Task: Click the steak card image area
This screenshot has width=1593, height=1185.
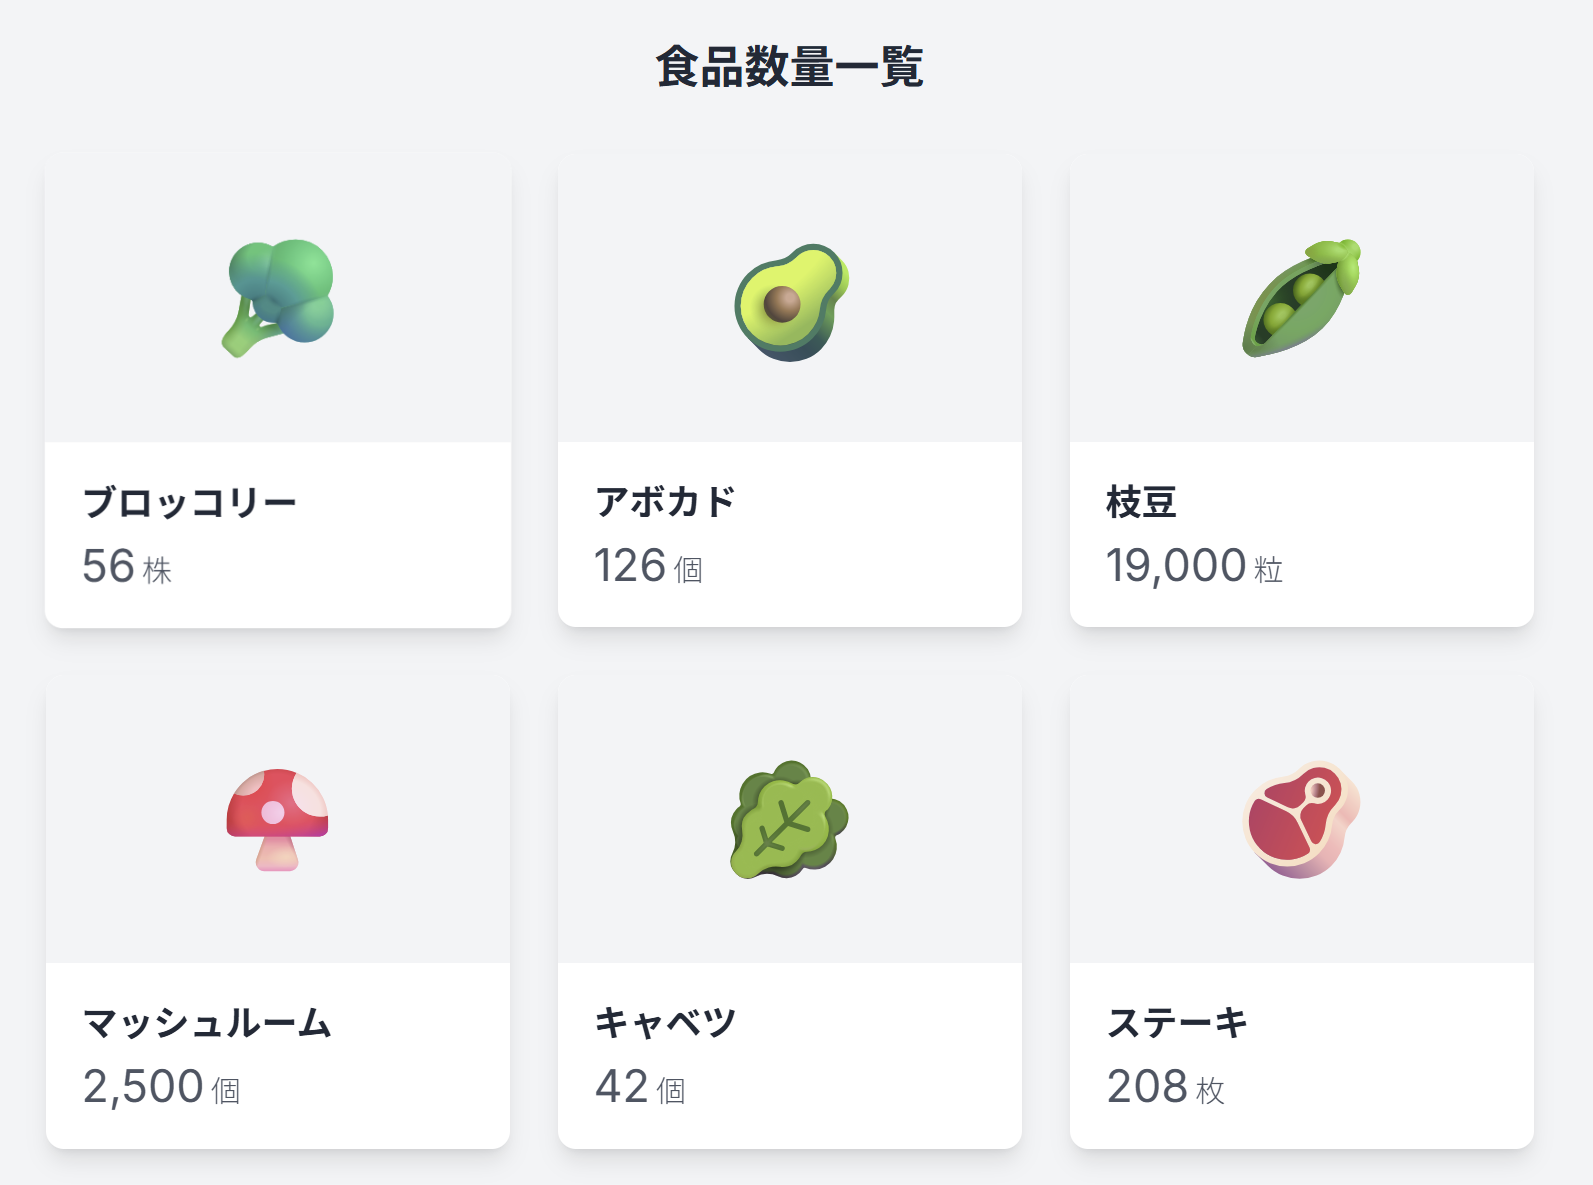Action: [x=1302, y=820]
